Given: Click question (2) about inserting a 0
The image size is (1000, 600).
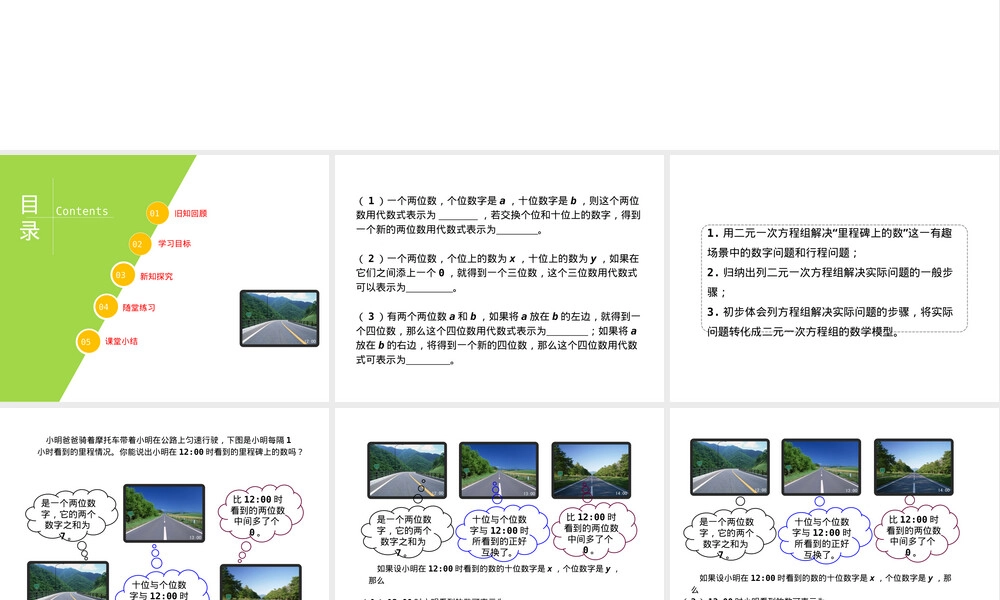Looking at the screenshot, I should [497, 273].
